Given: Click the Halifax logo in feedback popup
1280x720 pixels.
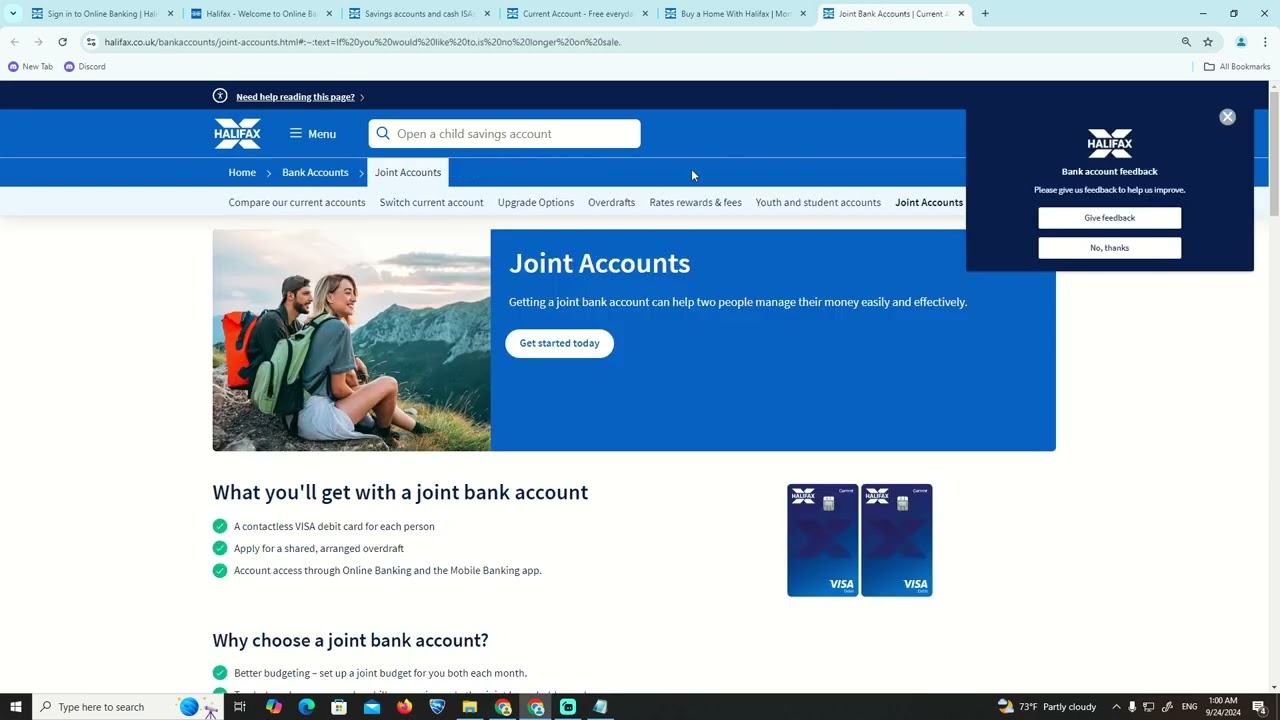Looking at the screenshot, I should pos(1109,143).
